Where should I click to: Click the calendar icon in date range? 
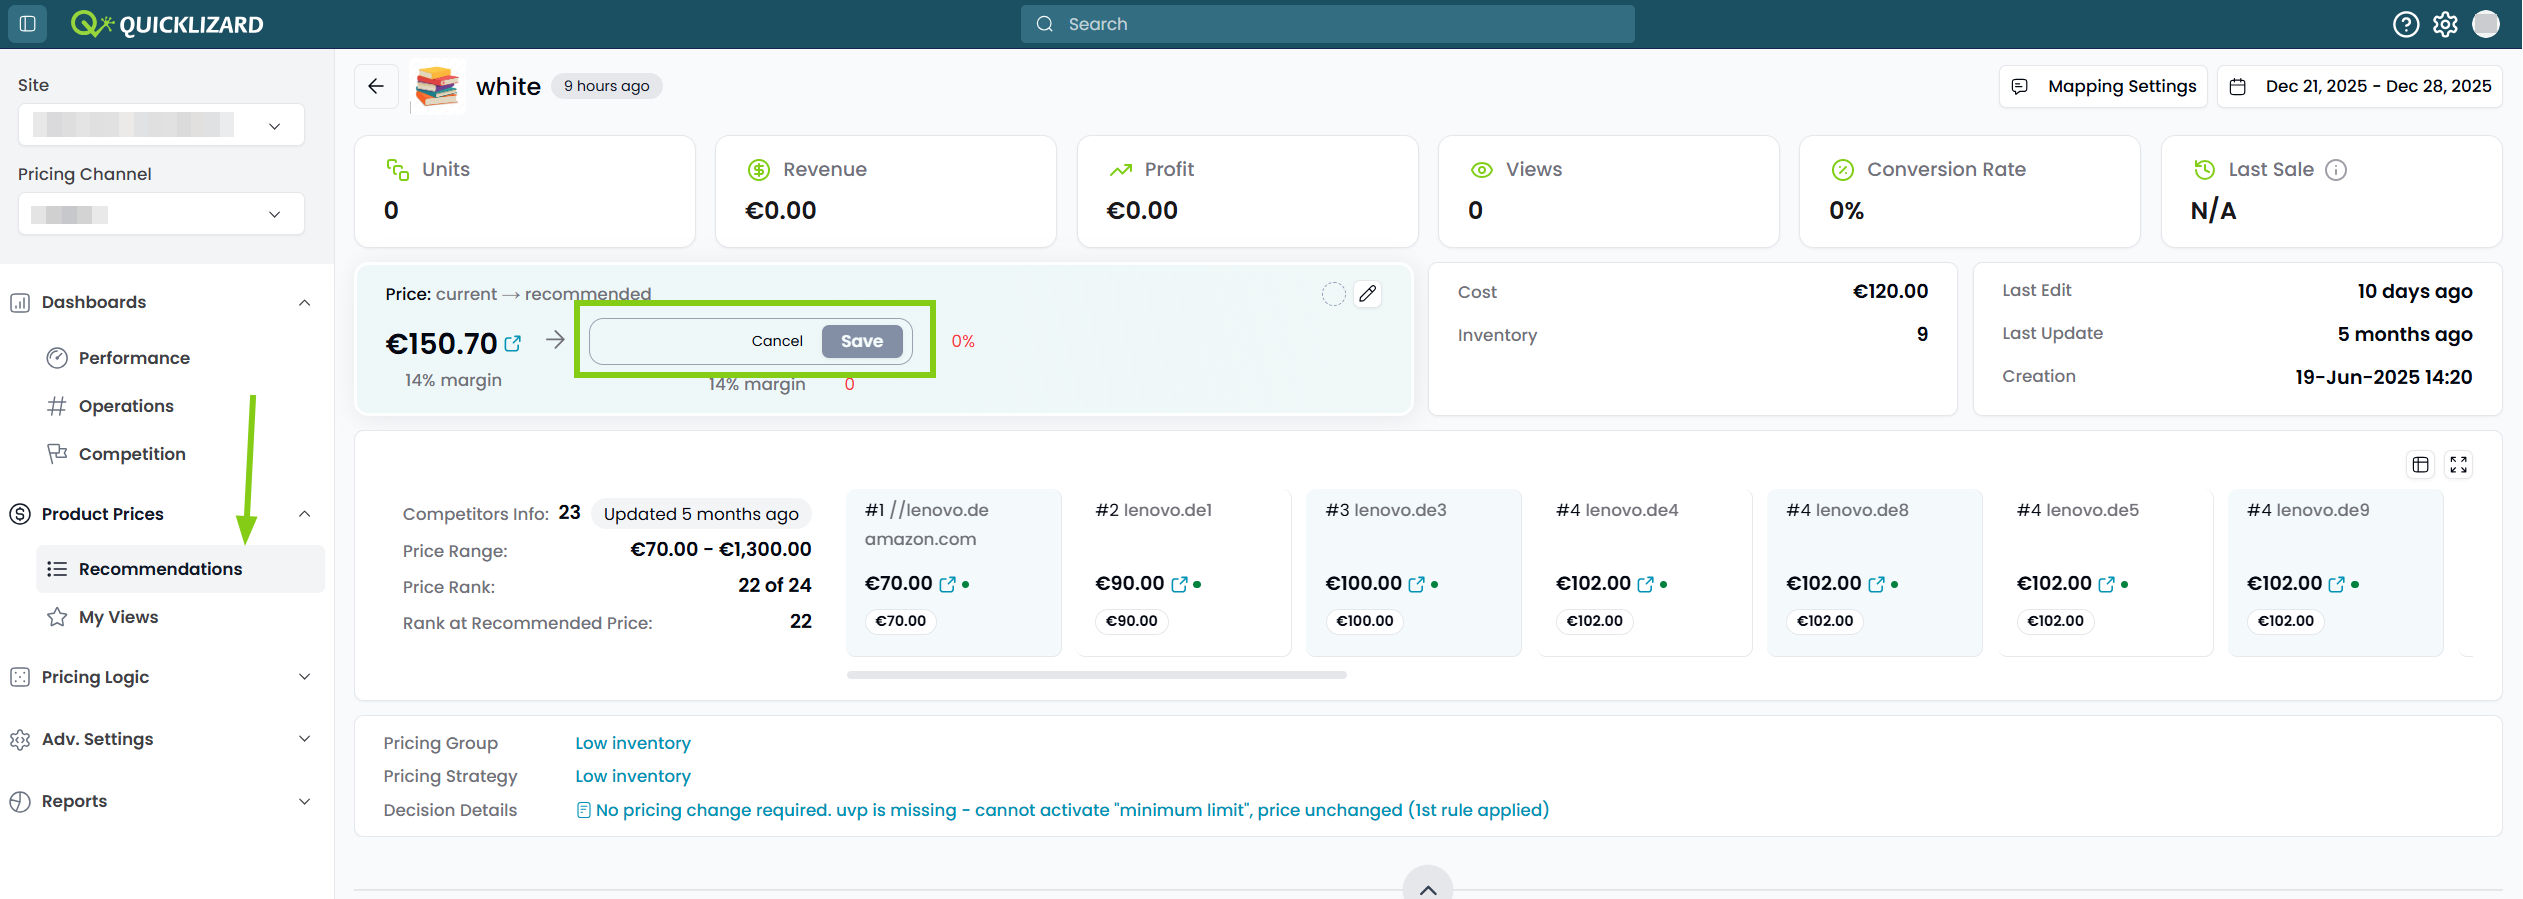coord(2238,87)
